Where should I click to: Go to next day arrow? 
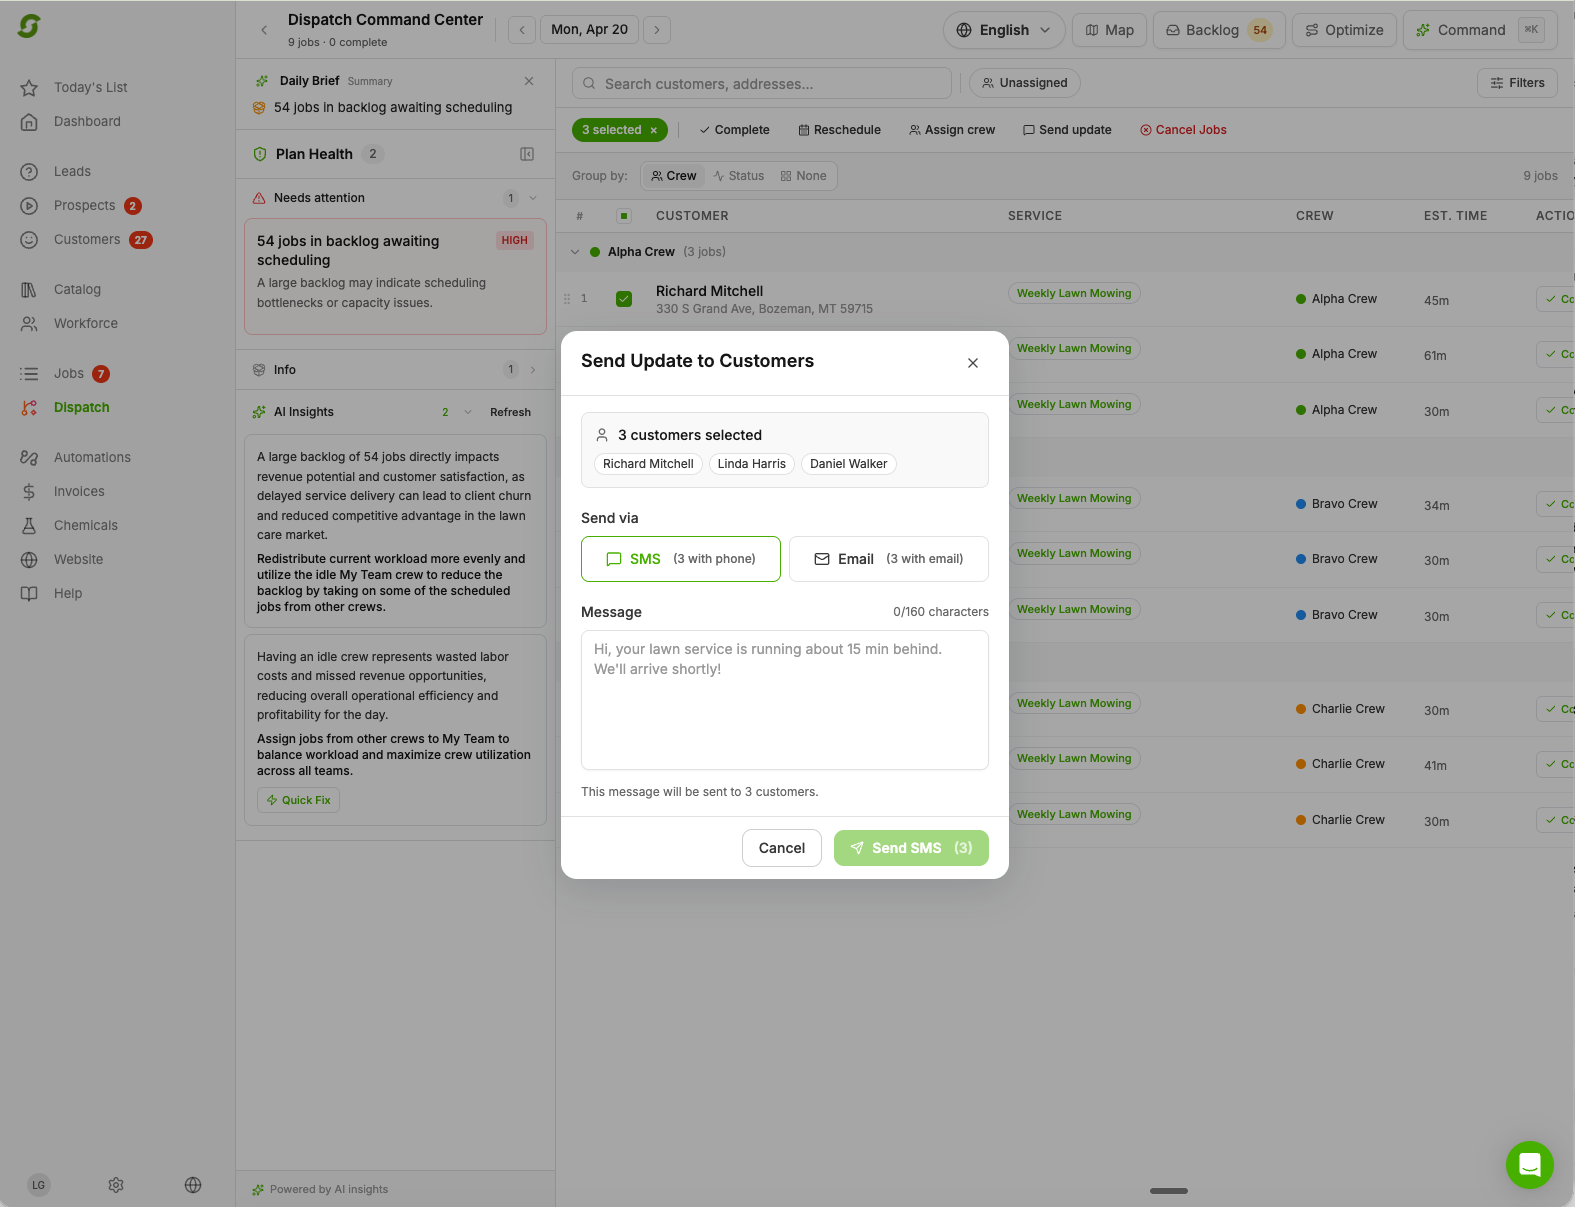coord(656,30)
